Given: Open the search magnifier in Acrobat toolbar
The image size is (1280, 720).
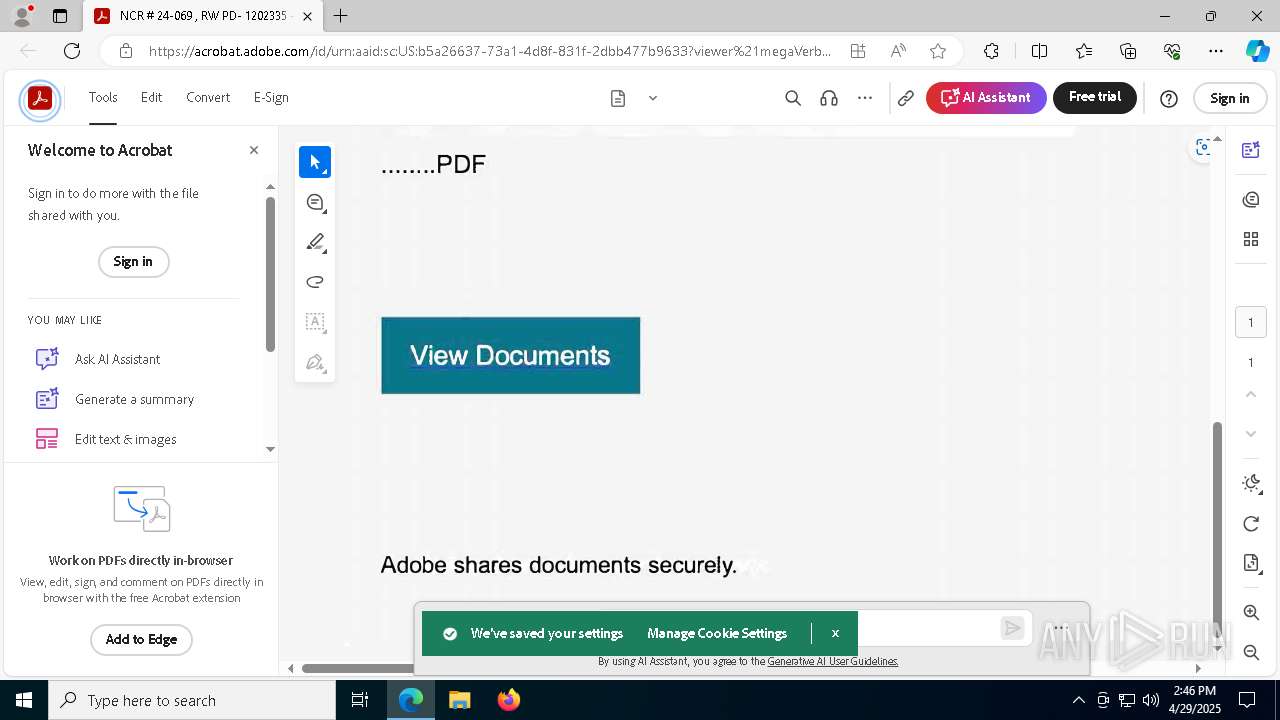Looking at the screenshot, I should [793, 98].
